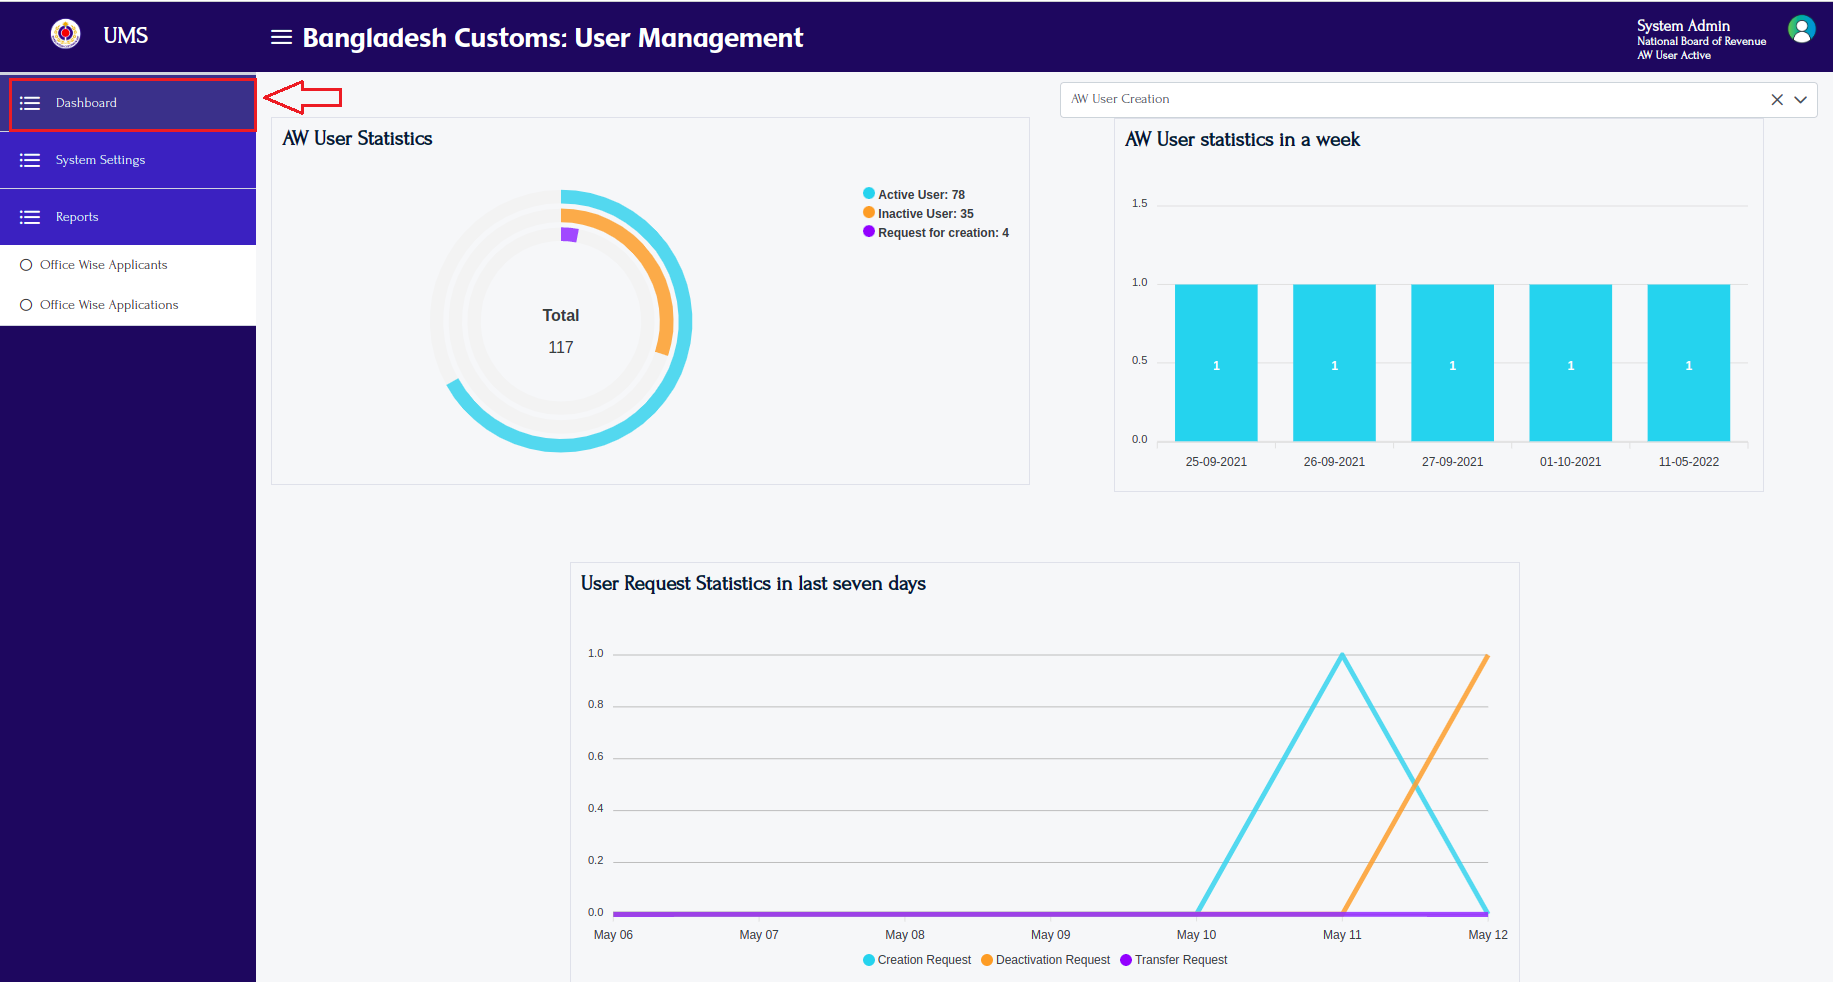Toggle Inactive User legend entry
Image resolution: width=1833 pixels, height=982 pixels.
[x=918, y=213]
